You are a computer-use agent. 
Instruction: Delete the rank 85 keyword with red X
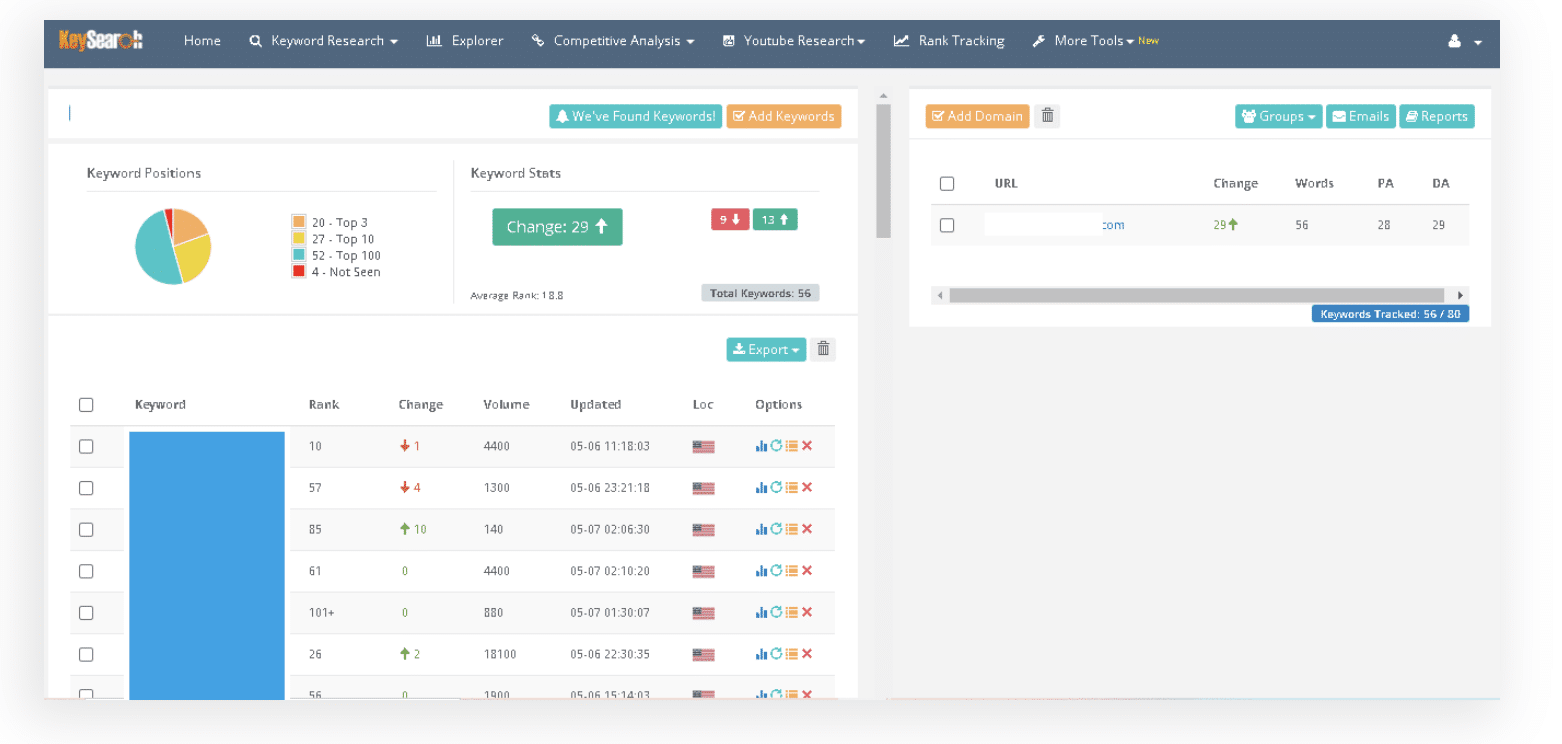click(x=807, y=529)
